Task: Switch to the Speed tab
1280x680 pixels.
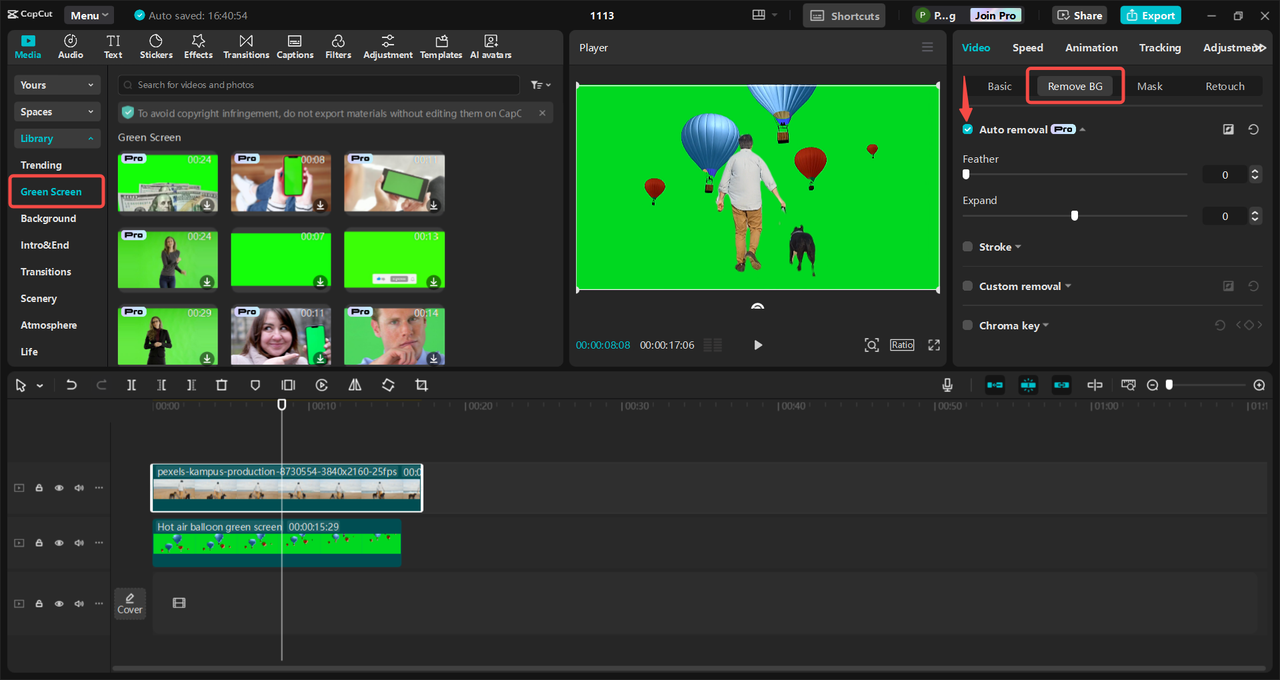Action: point(1028,47)
